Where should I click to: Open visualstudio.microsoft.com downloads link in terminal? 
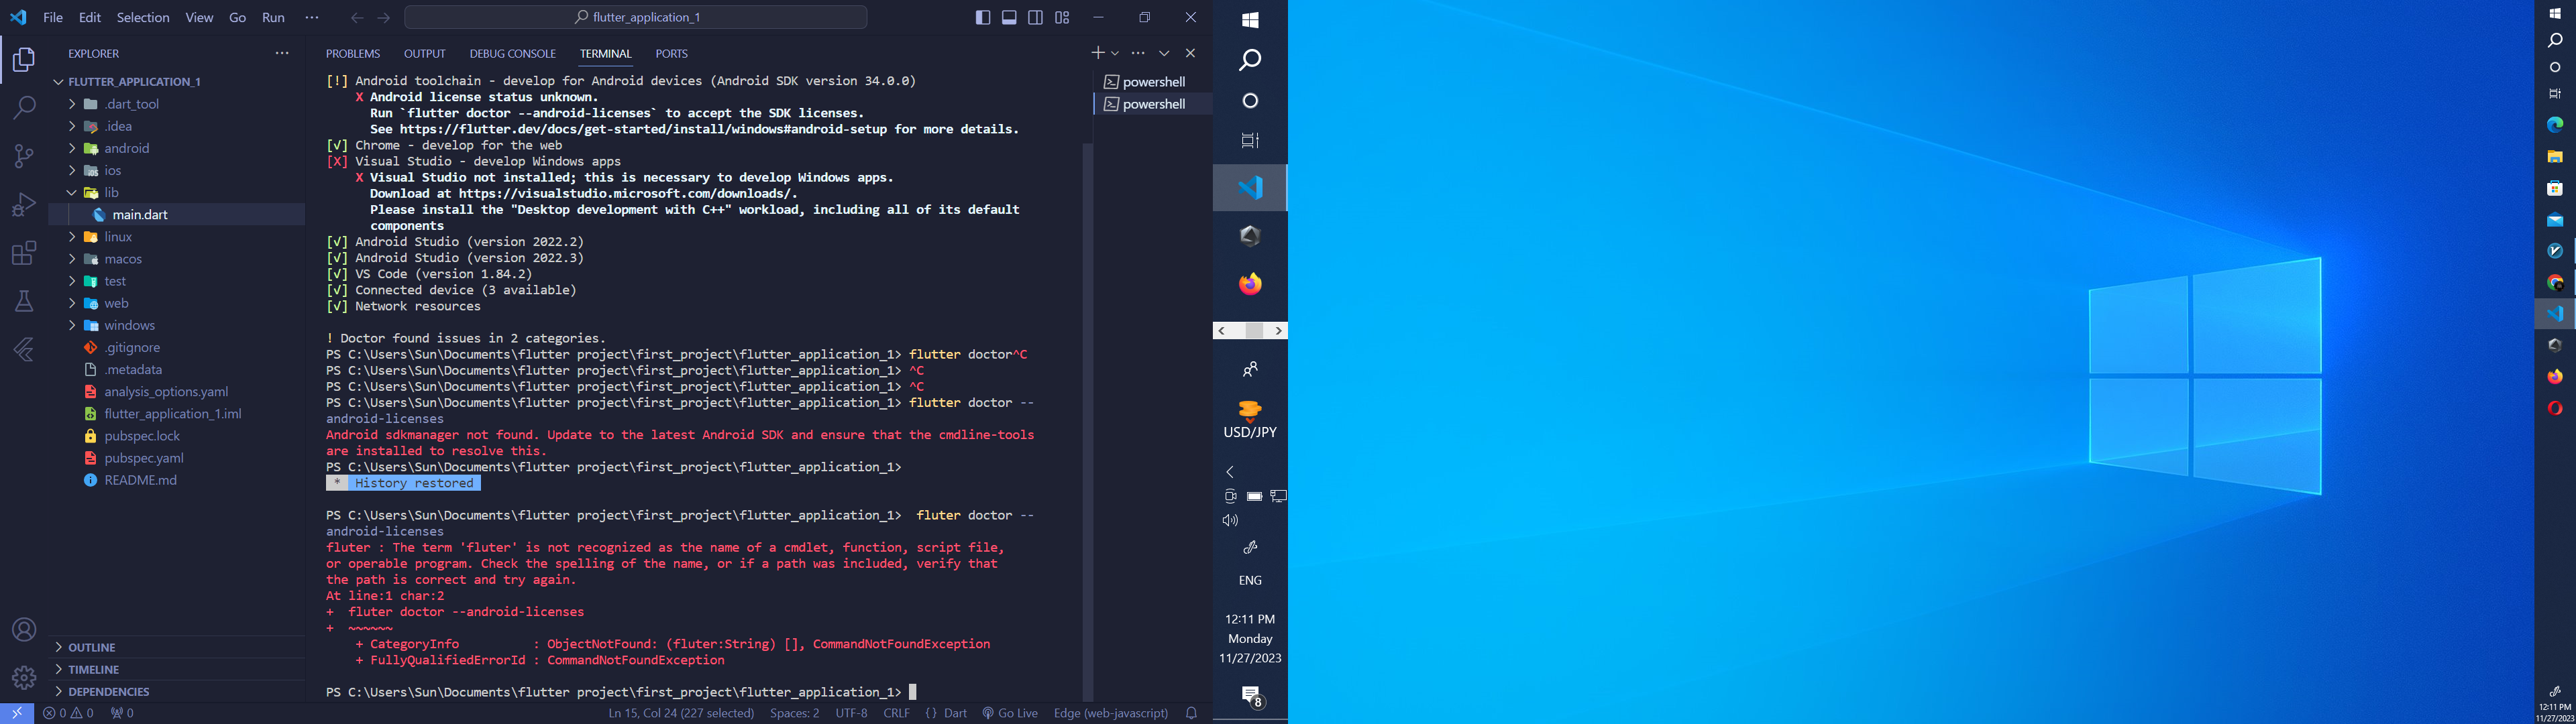pos(625,194)
